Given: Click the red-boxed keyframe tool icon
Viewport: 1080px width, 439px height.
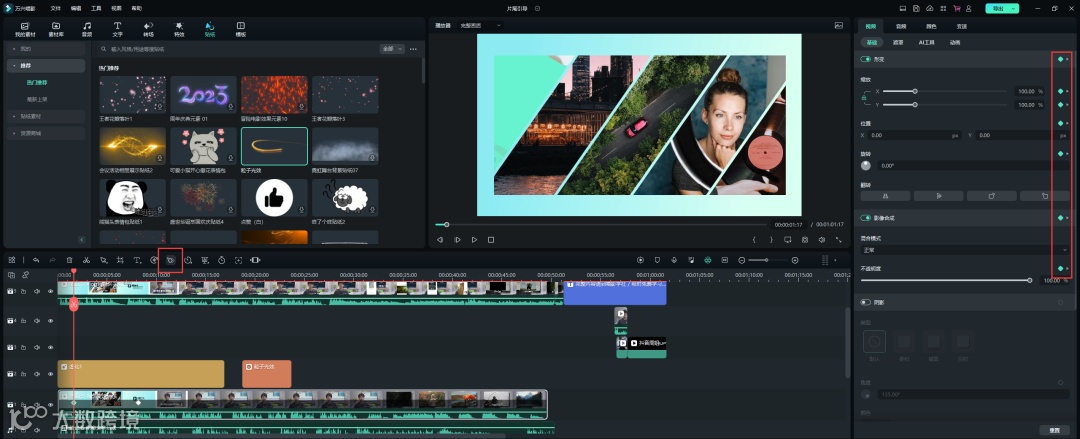Looking at the screenshot, I should (x=170, y=260).
